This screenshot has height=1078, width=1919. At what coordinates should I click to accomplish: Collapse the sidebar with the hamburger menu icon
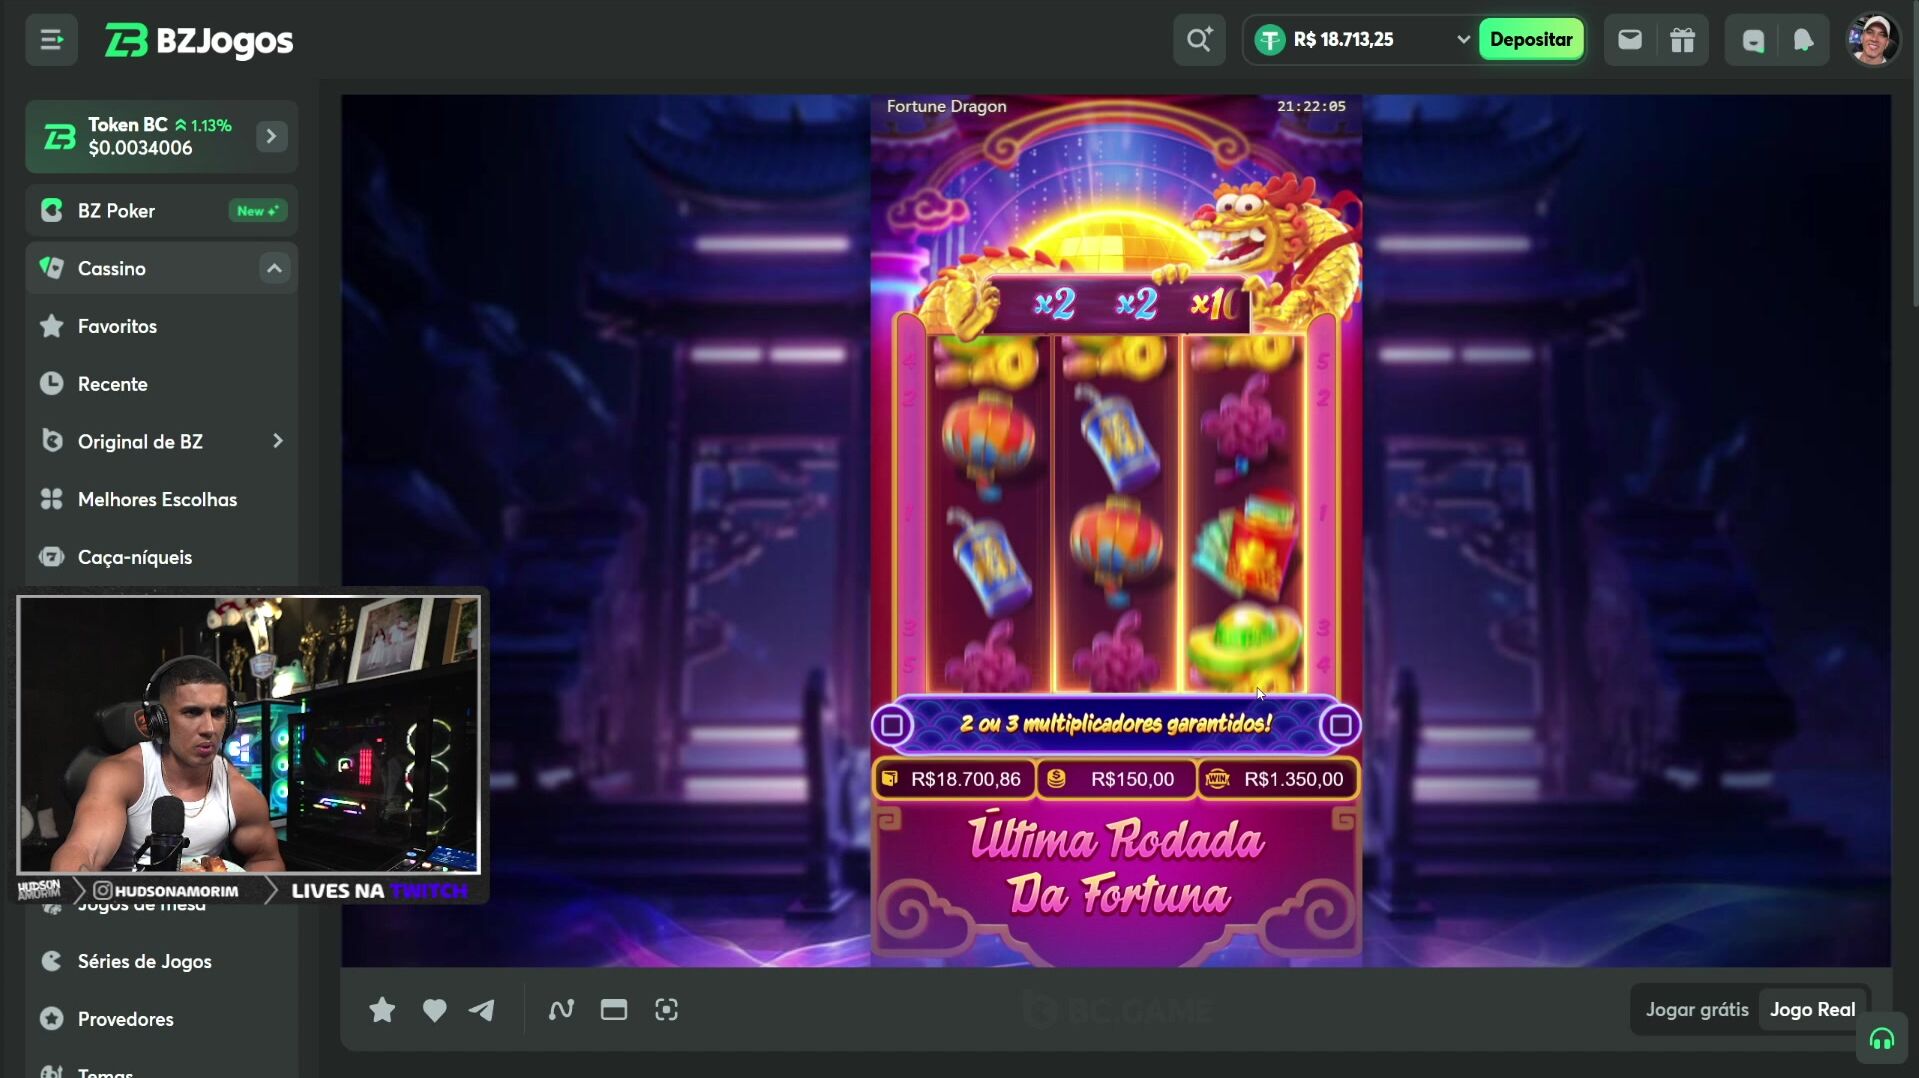(x=51, y=40)
